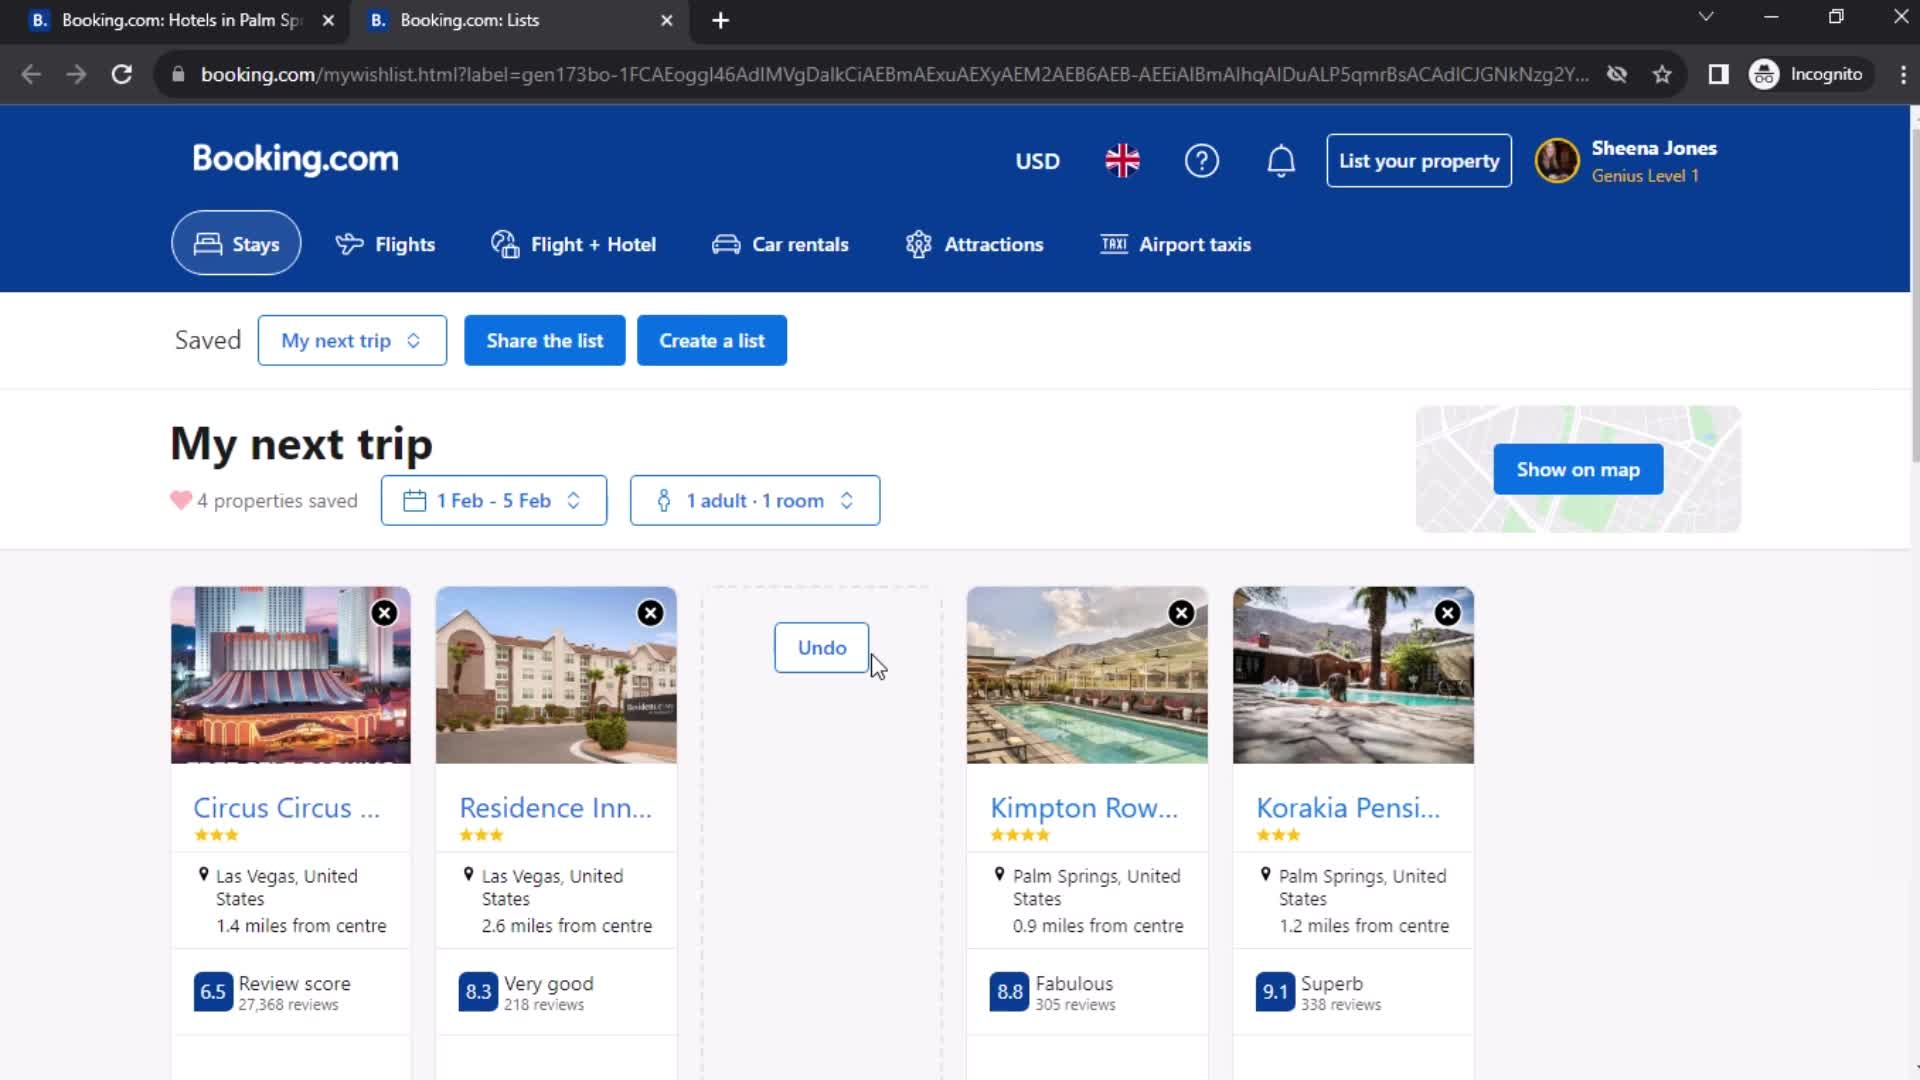Open the help question mark icon
The image size is (1920, 1080).
[x=1201, y=161]
